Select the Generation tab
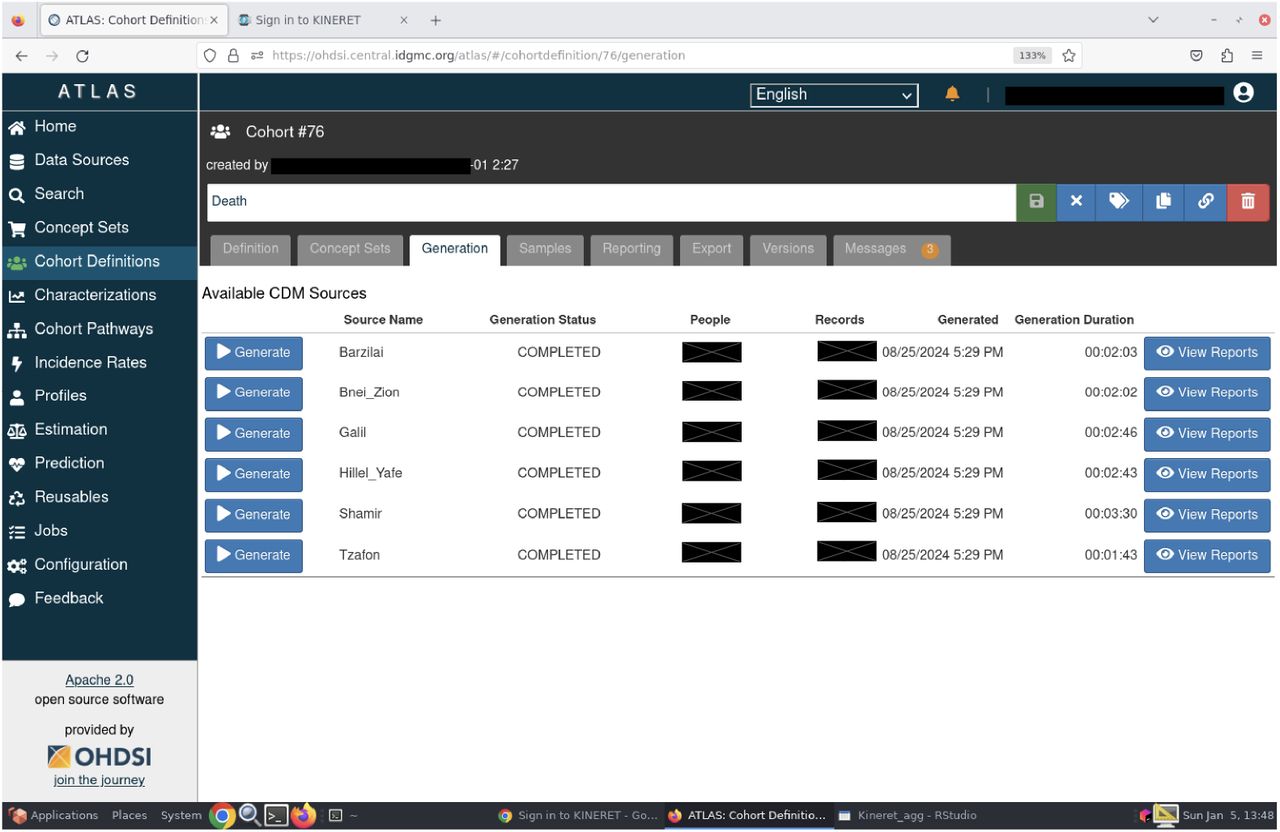The width and height of the screenshot is (1280, 832). click(x=455, y=249)
